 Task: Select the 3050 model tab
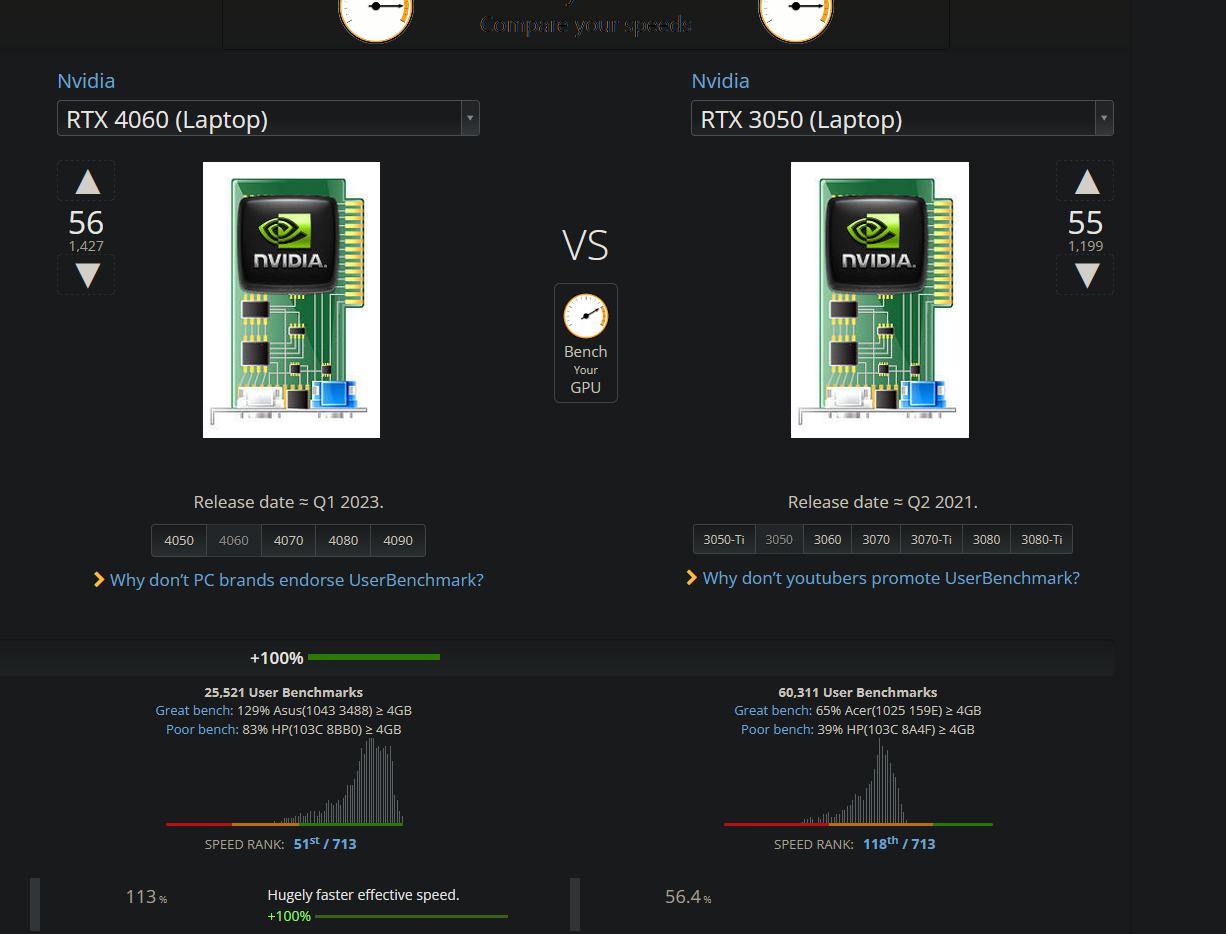coord(779,539)
